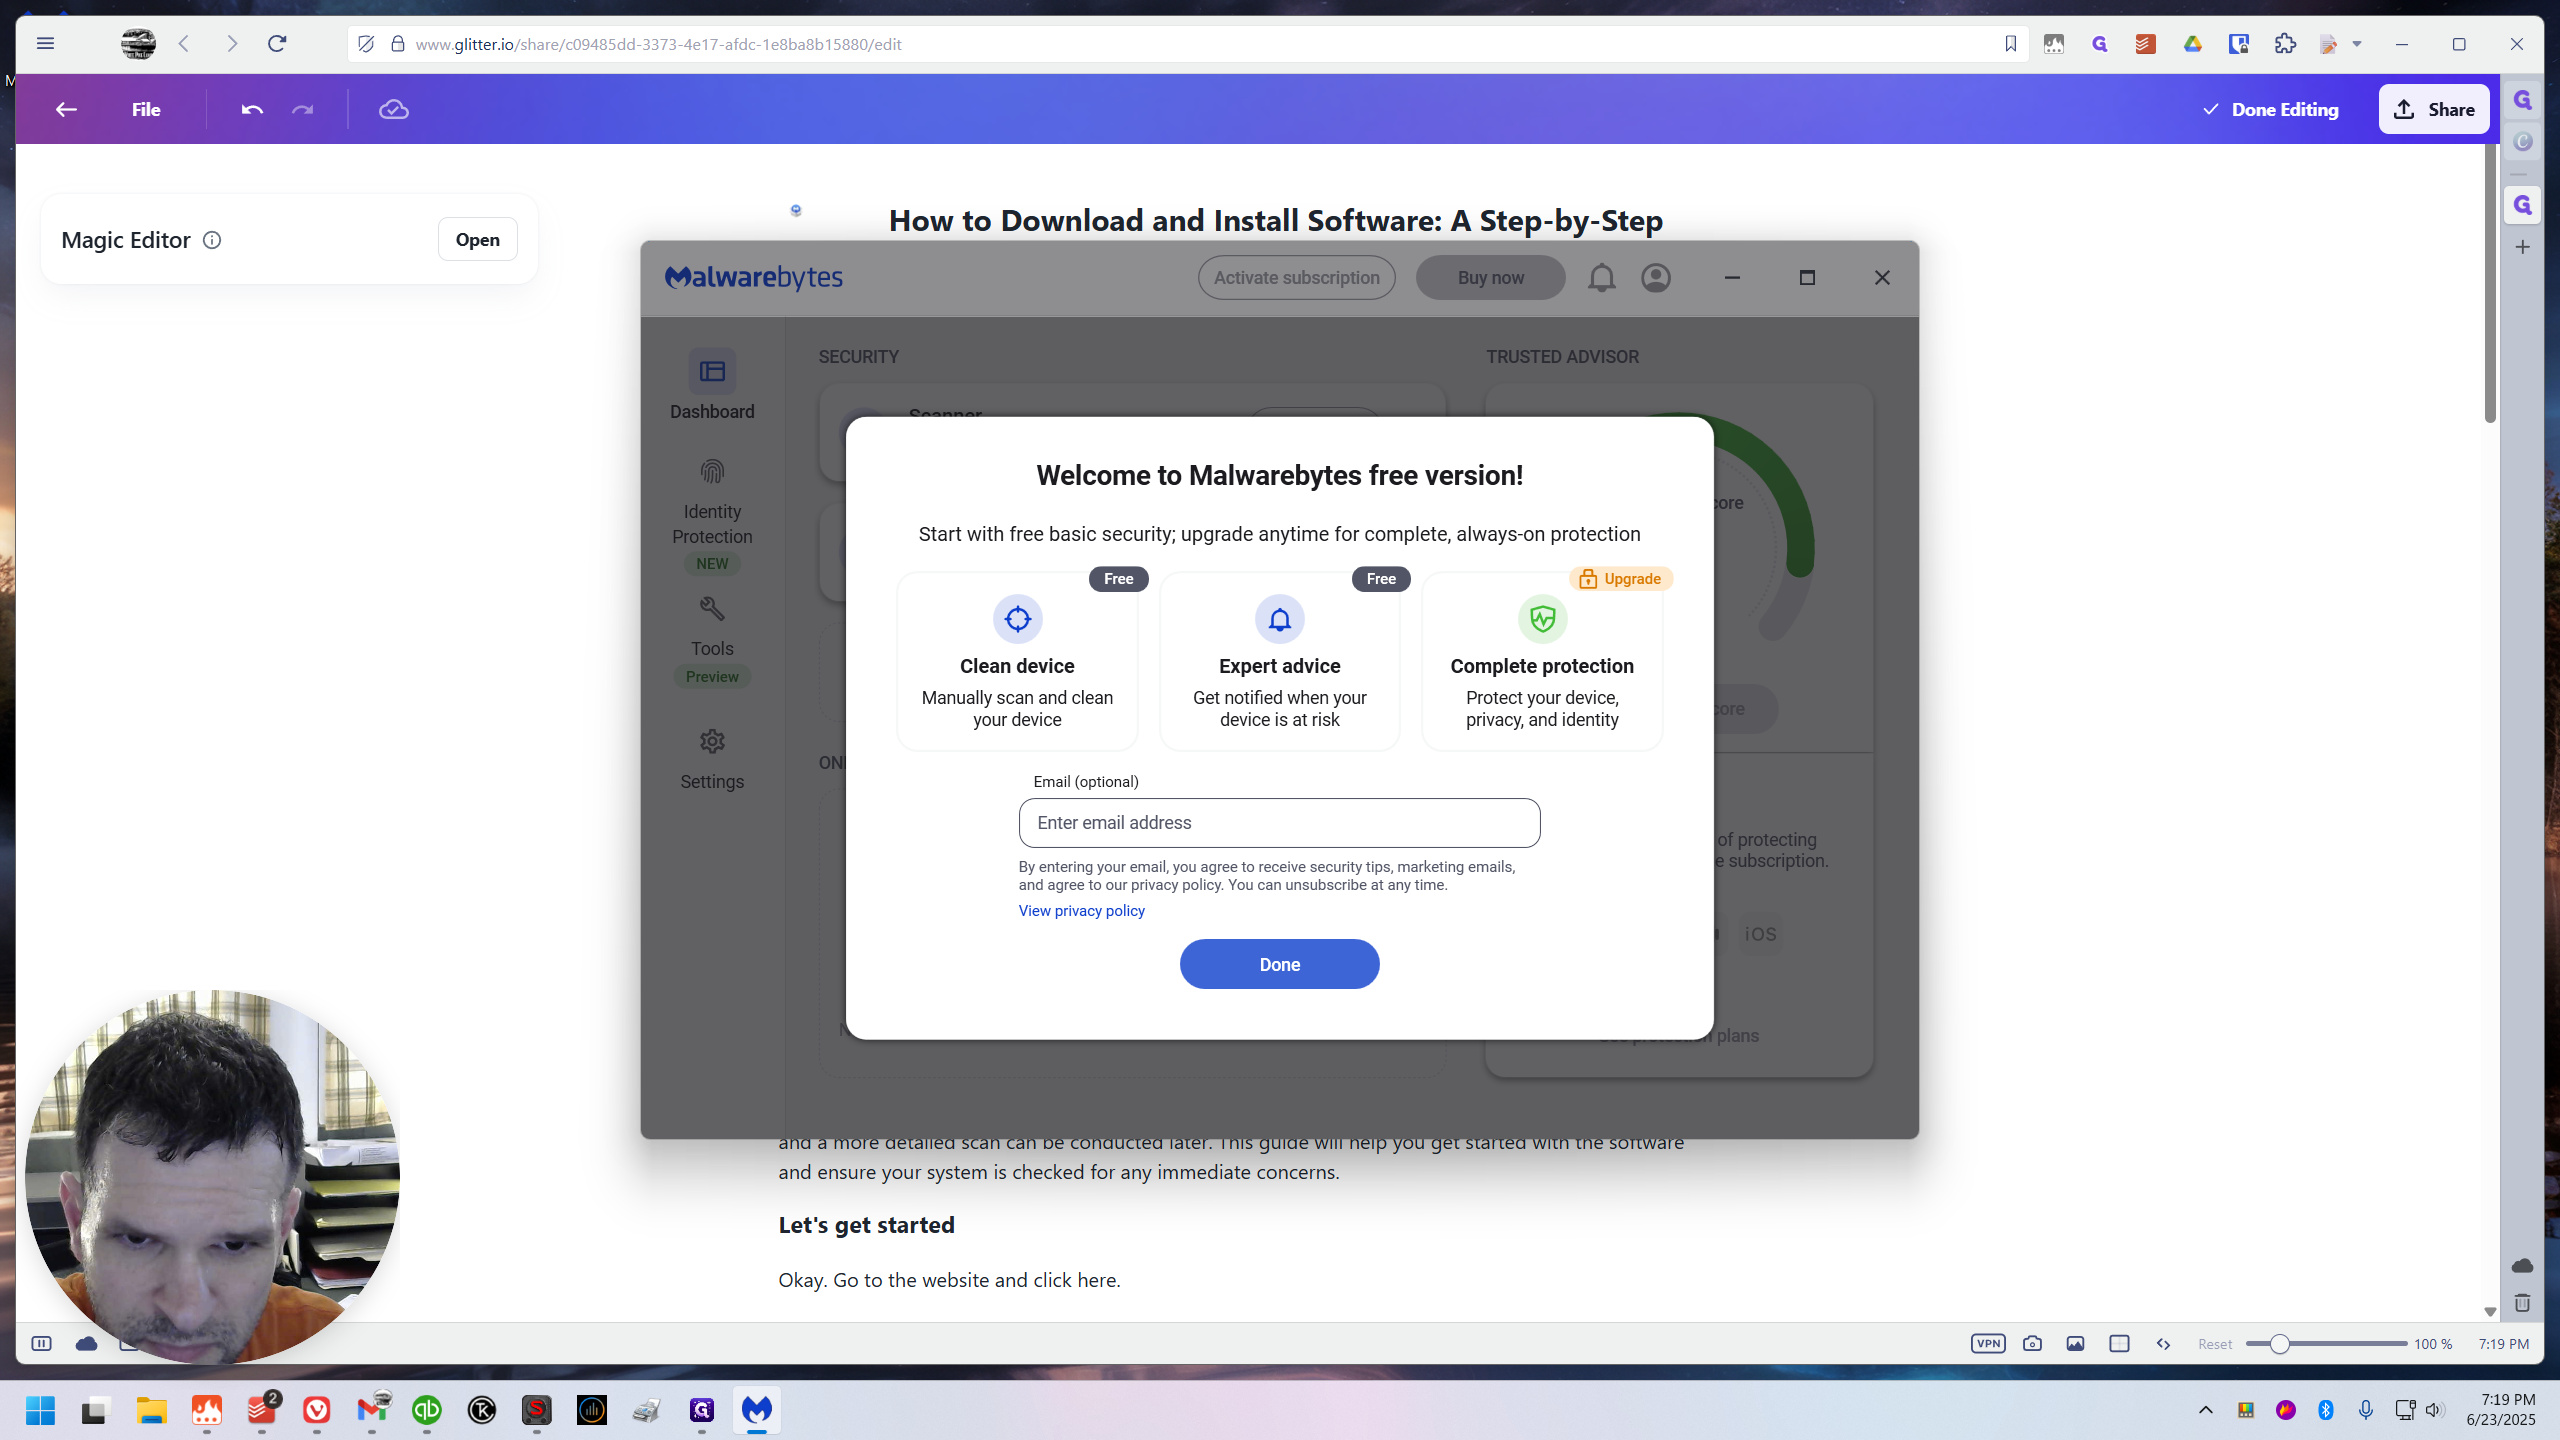
Task: Open Identity Protection in Malwarebytes sidebar
Action: (712, 514)
